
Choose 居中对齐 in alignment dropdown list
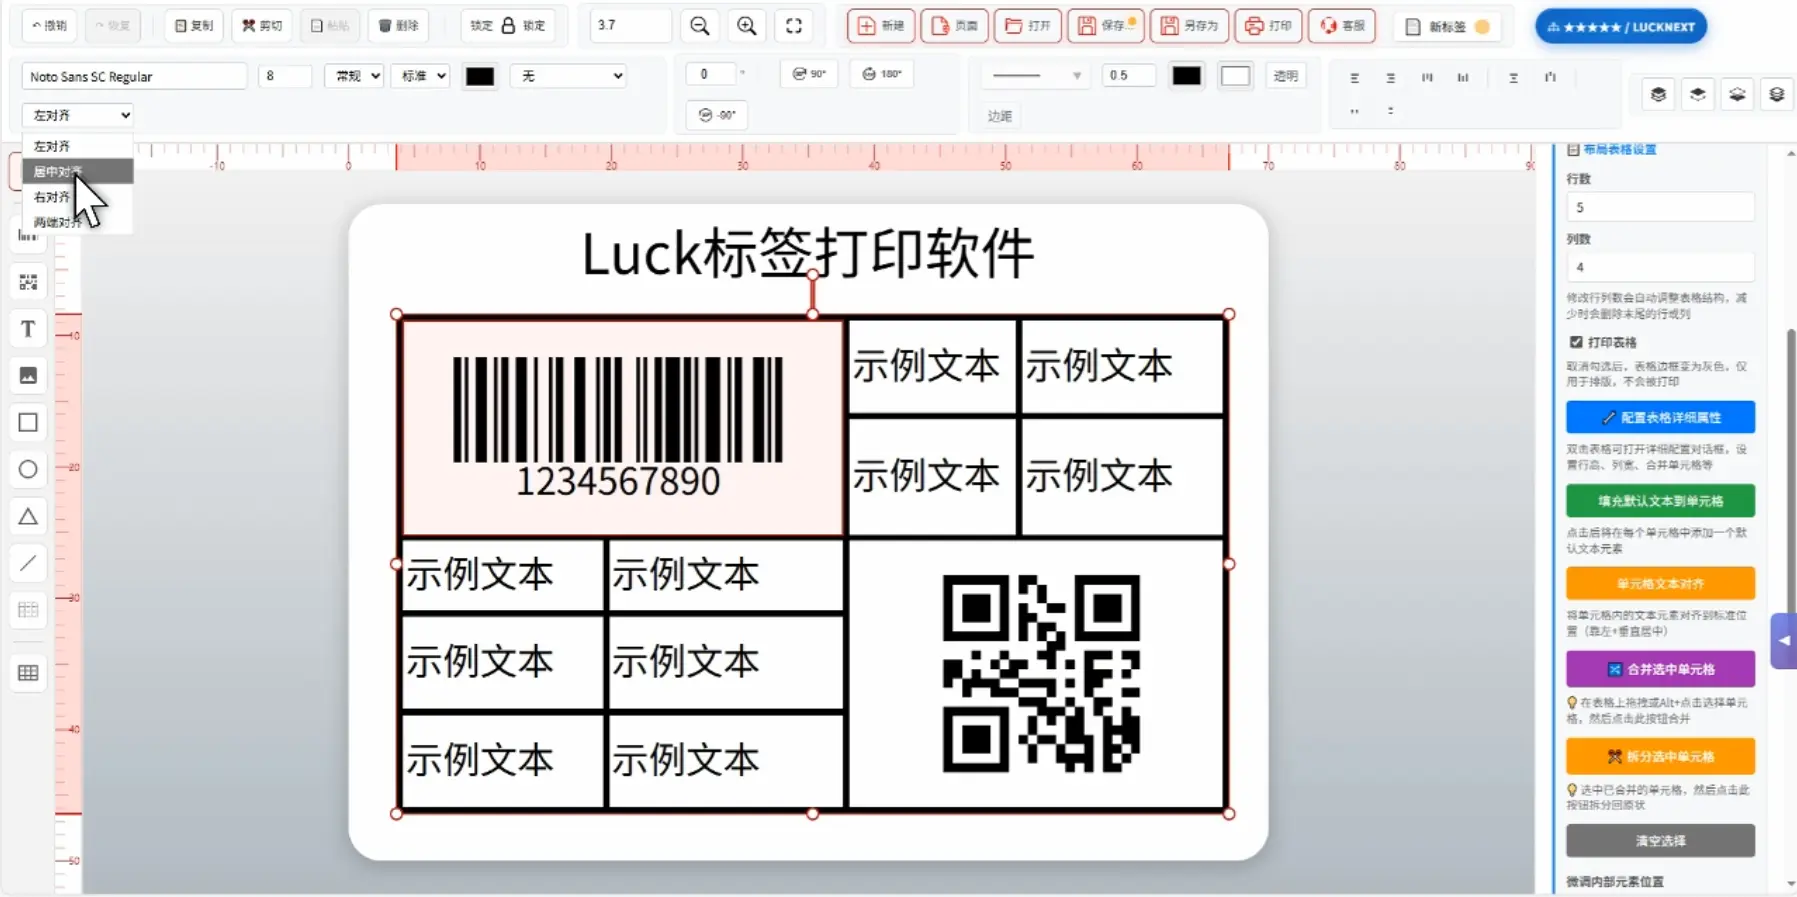point(78,172)
